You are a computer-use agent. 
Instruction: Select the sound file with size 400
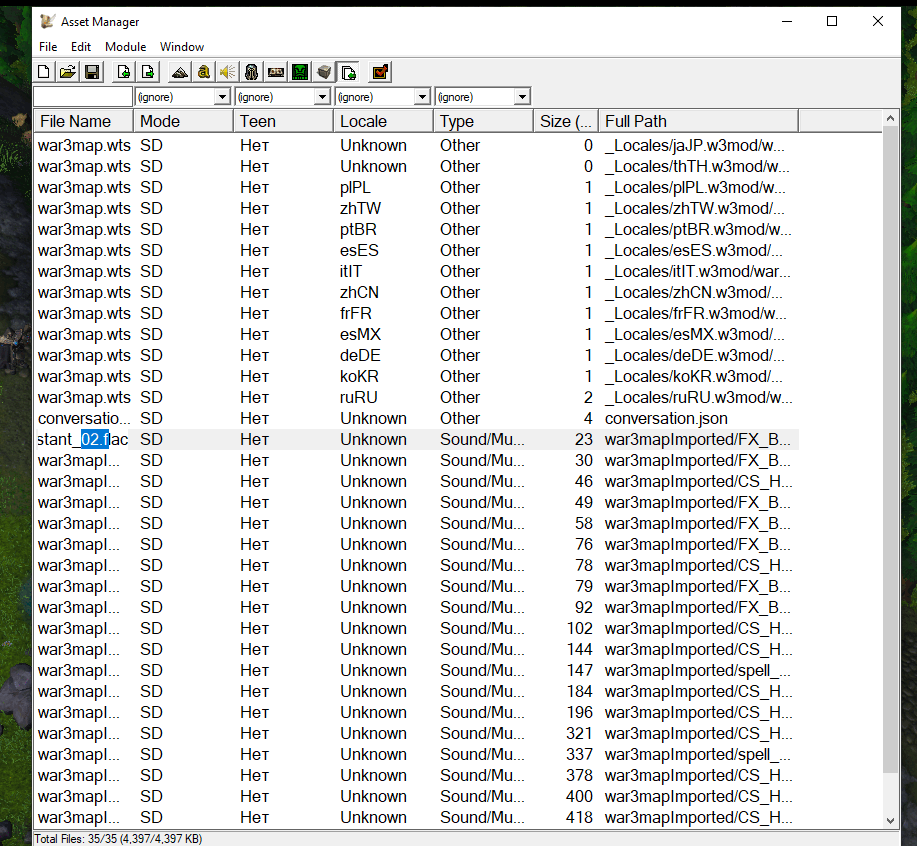pos(416,797)
